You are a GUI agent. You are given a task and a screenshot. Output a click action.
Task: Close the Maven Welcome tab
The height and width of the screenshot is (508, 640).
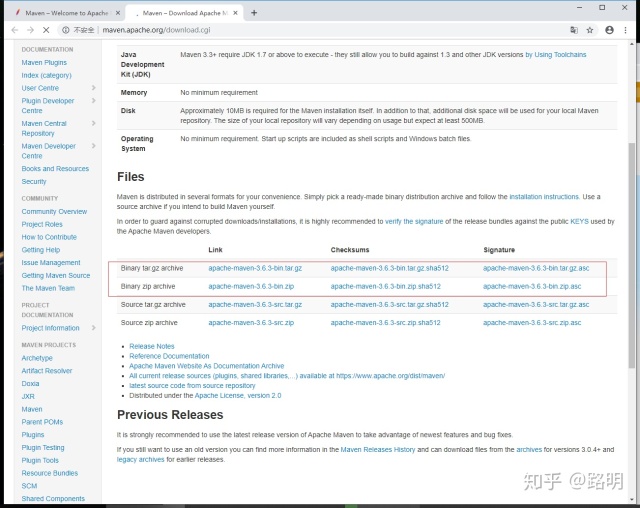click(x=118, y=13)
